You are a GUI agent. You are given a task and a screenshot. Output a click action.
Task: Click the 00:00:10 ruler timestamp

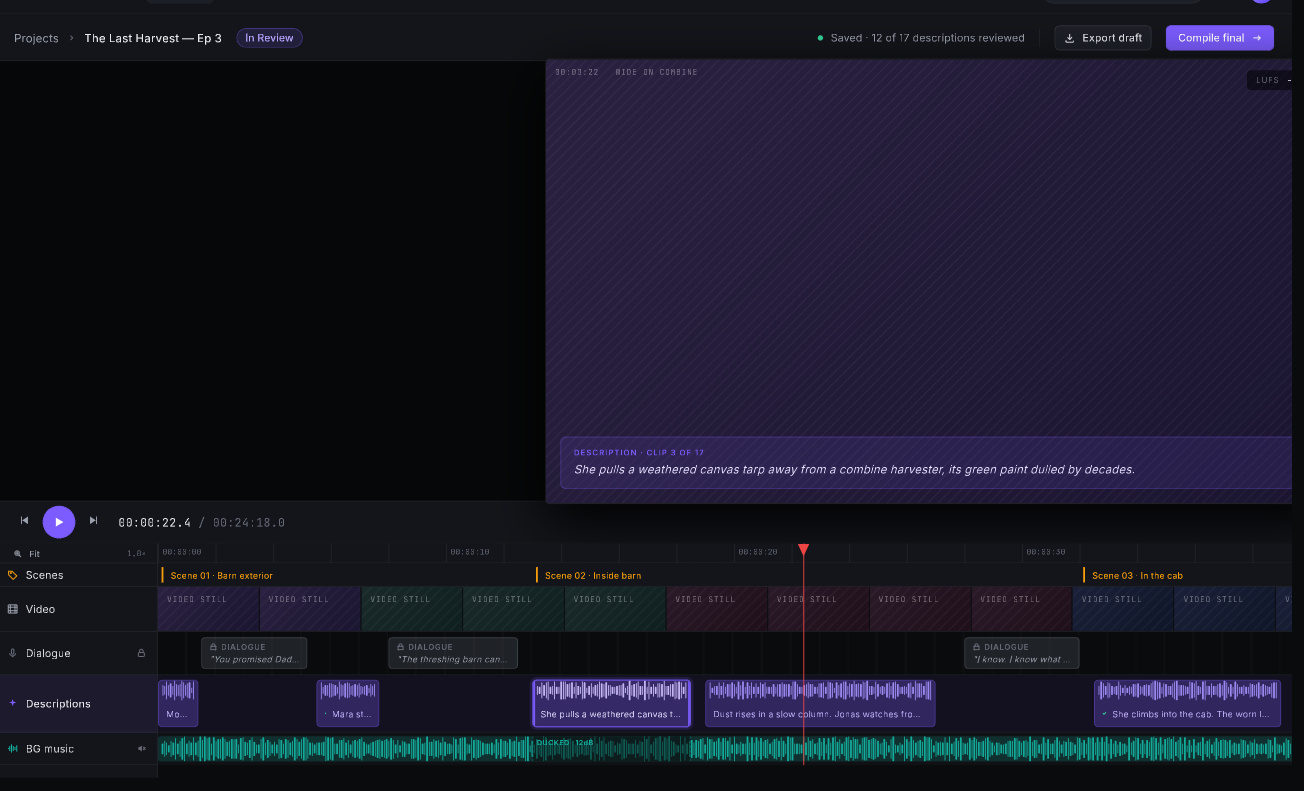pos(470,552)
